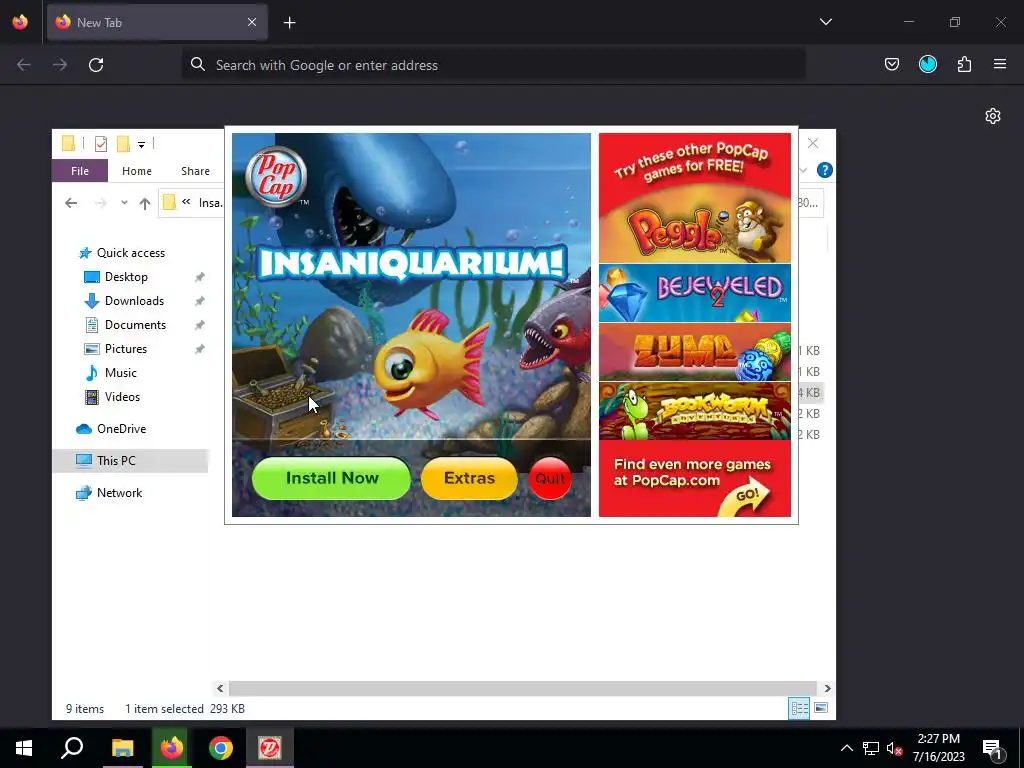Open the Save to Pocket icon
Screen dimensions: 1024x768
pyautogui.click(x=891, y=64)
